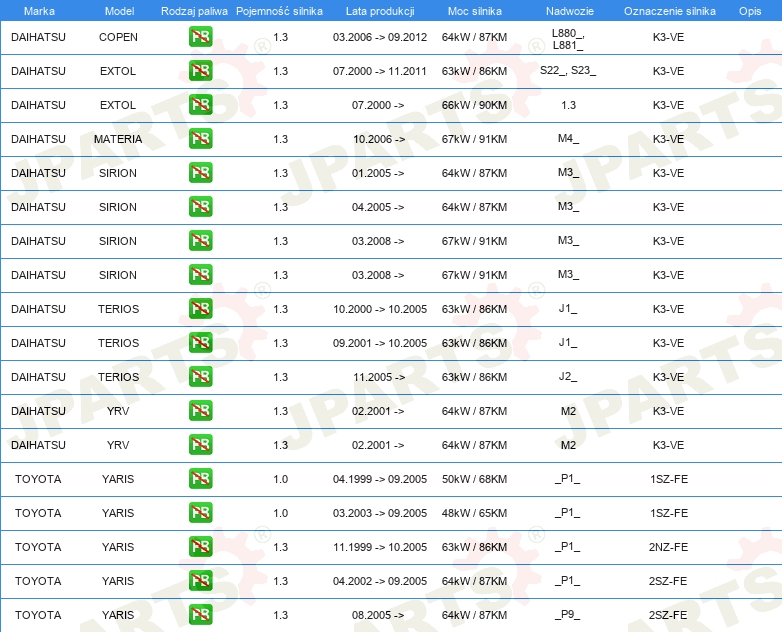Screen dimensions: 782x632
Task: Click the Lata produkcji column header
Action: click(380, 11)
